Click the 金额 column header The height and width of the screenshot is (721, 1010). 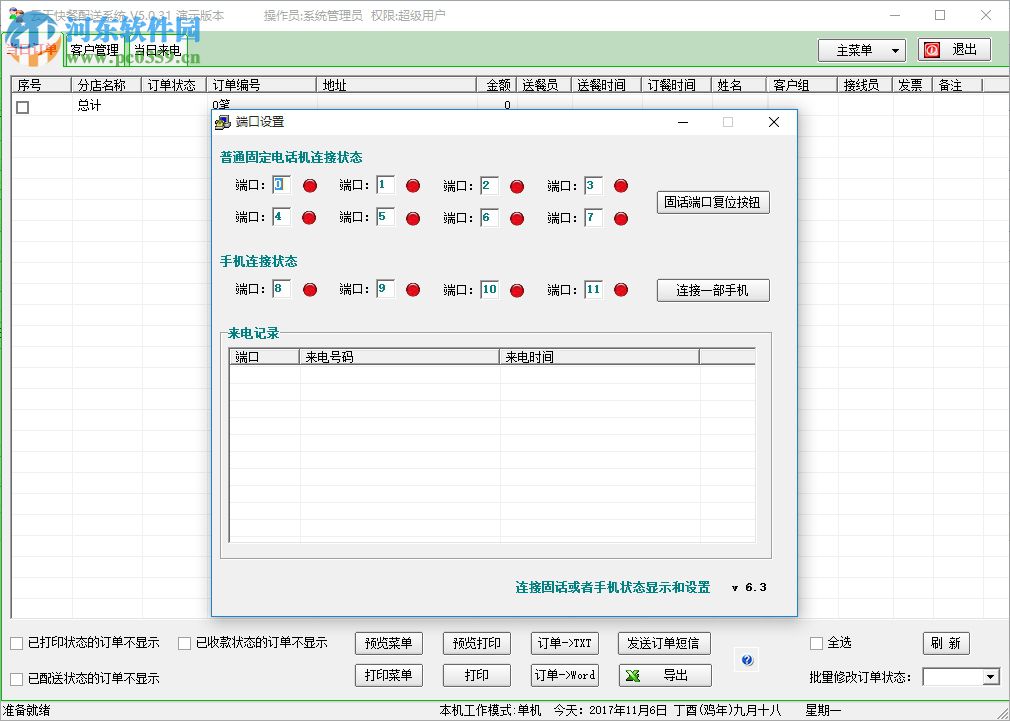pyautogui.click(x=497, y=85)
